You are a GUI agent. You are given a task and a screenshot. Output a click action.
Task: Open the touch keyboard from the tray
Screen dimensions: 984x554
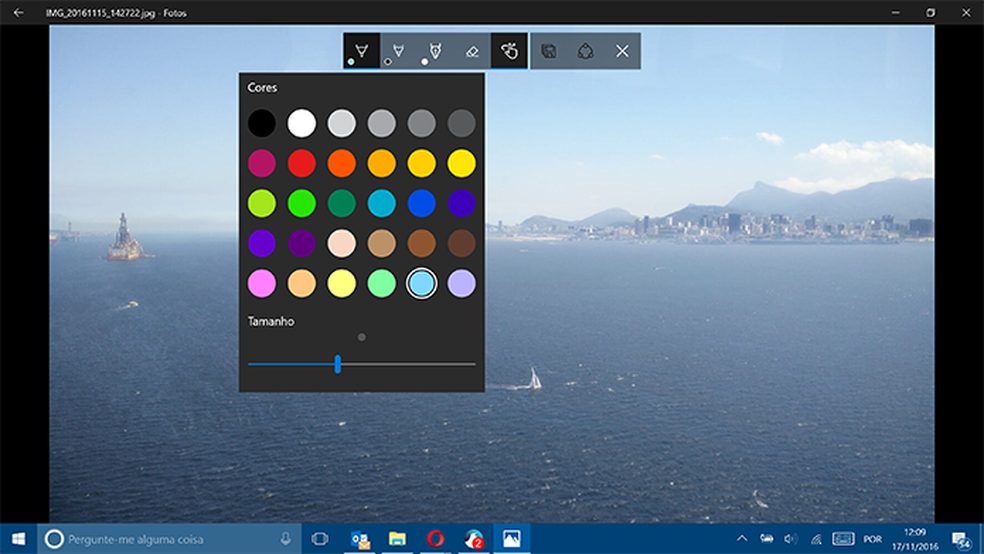pos(843,539)
